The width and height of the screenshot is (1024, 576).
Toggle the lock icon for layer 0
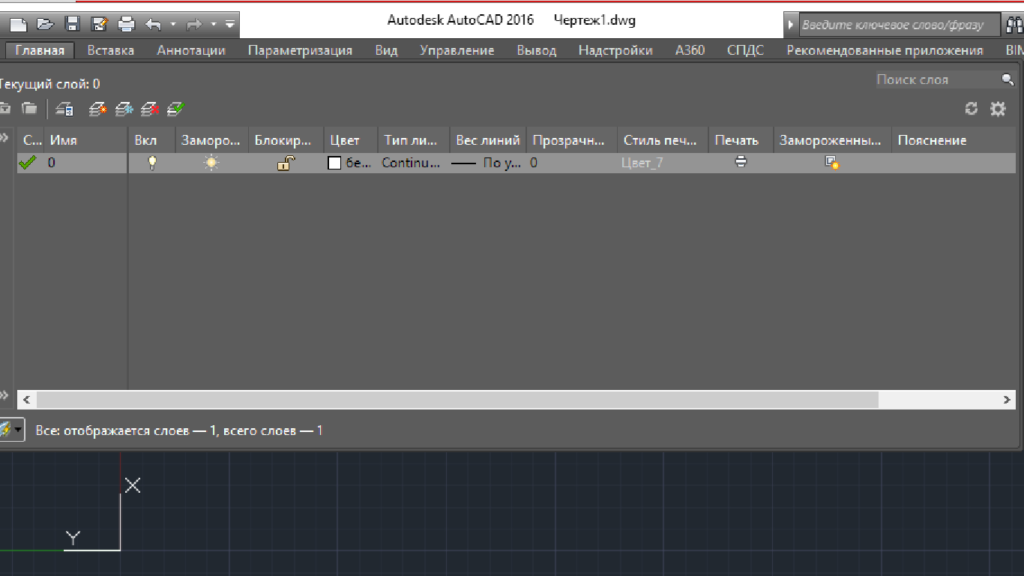(285, 163)
